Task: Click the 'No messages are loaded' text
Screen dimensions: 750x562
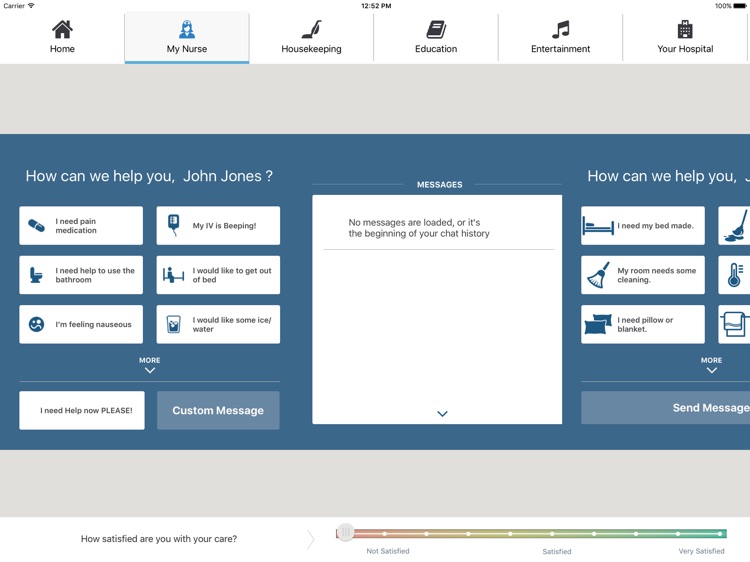Action: [x=419, y=228]
